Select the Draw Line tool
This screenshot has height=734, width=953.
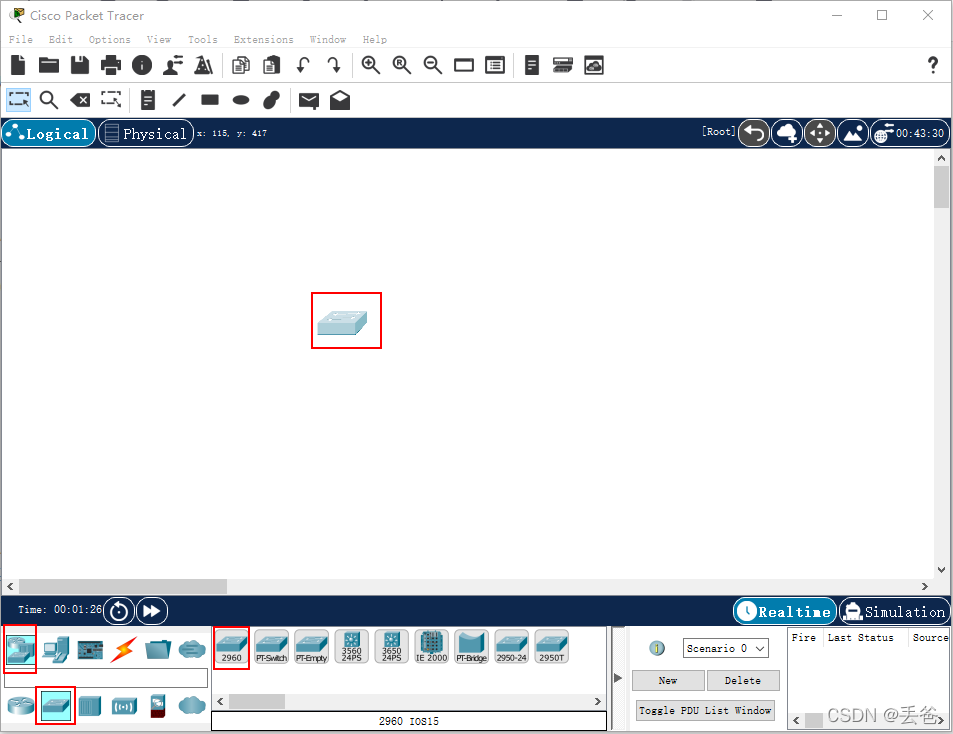click(179, 100)
